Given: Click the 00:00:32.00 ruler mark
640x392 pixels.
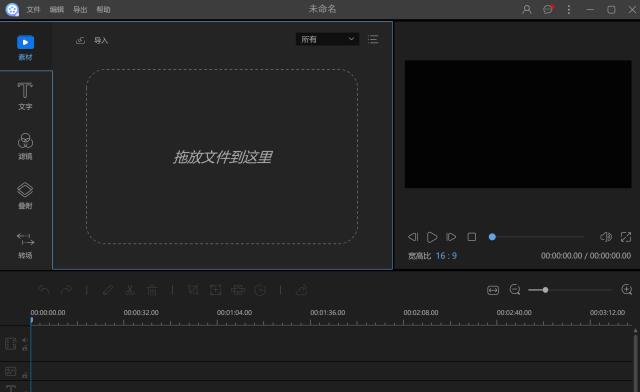Looking at the screenshot, I should 141,312.
